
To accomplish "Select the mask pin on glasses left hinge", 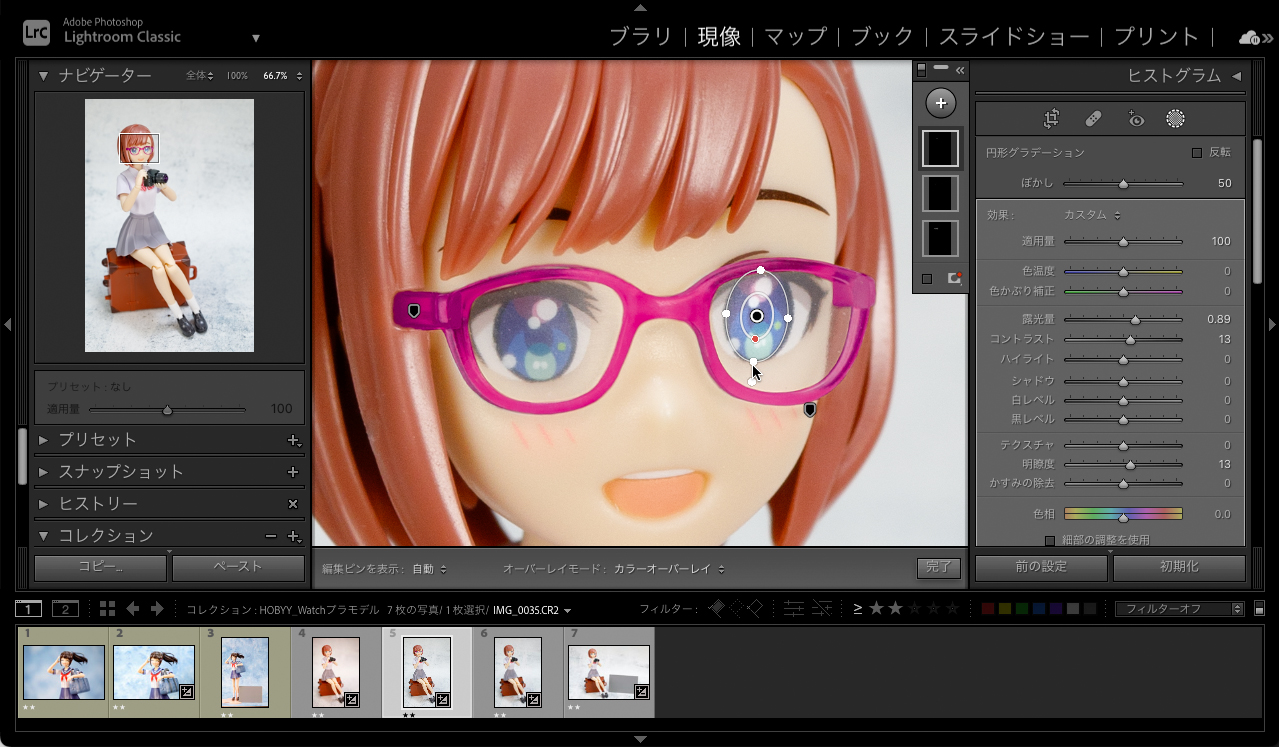I will pos(414,312).
